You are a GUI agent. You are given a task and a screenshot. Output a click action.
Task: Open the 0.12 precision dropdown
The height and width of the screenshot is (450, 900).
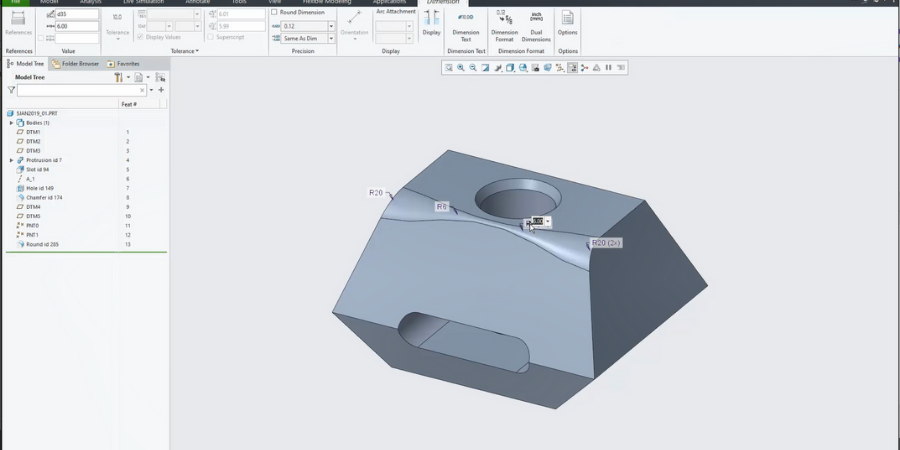(x=331, y=26)
